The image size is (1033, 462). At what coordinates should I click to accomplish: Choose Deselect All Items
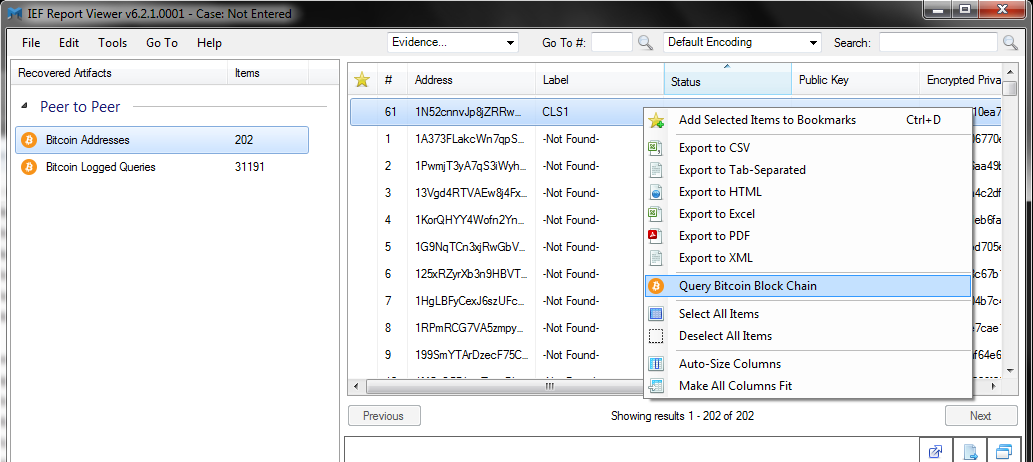point(808,336)
